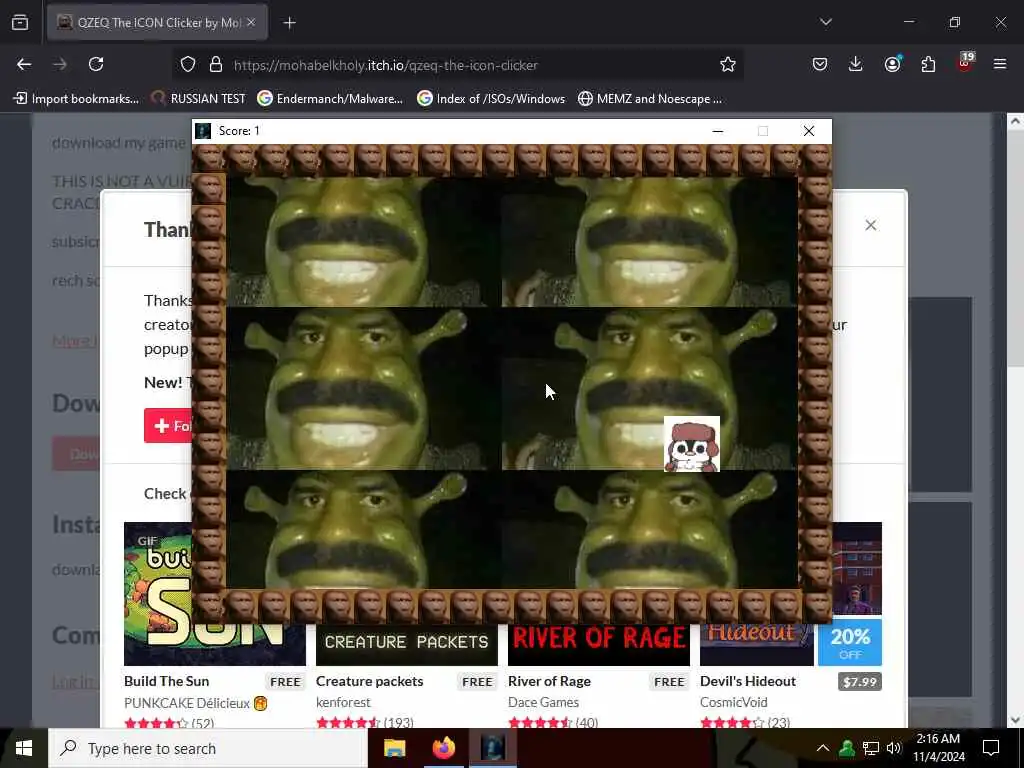
Task: Open the Firefox View icon at top left
Action: (20, 23)
